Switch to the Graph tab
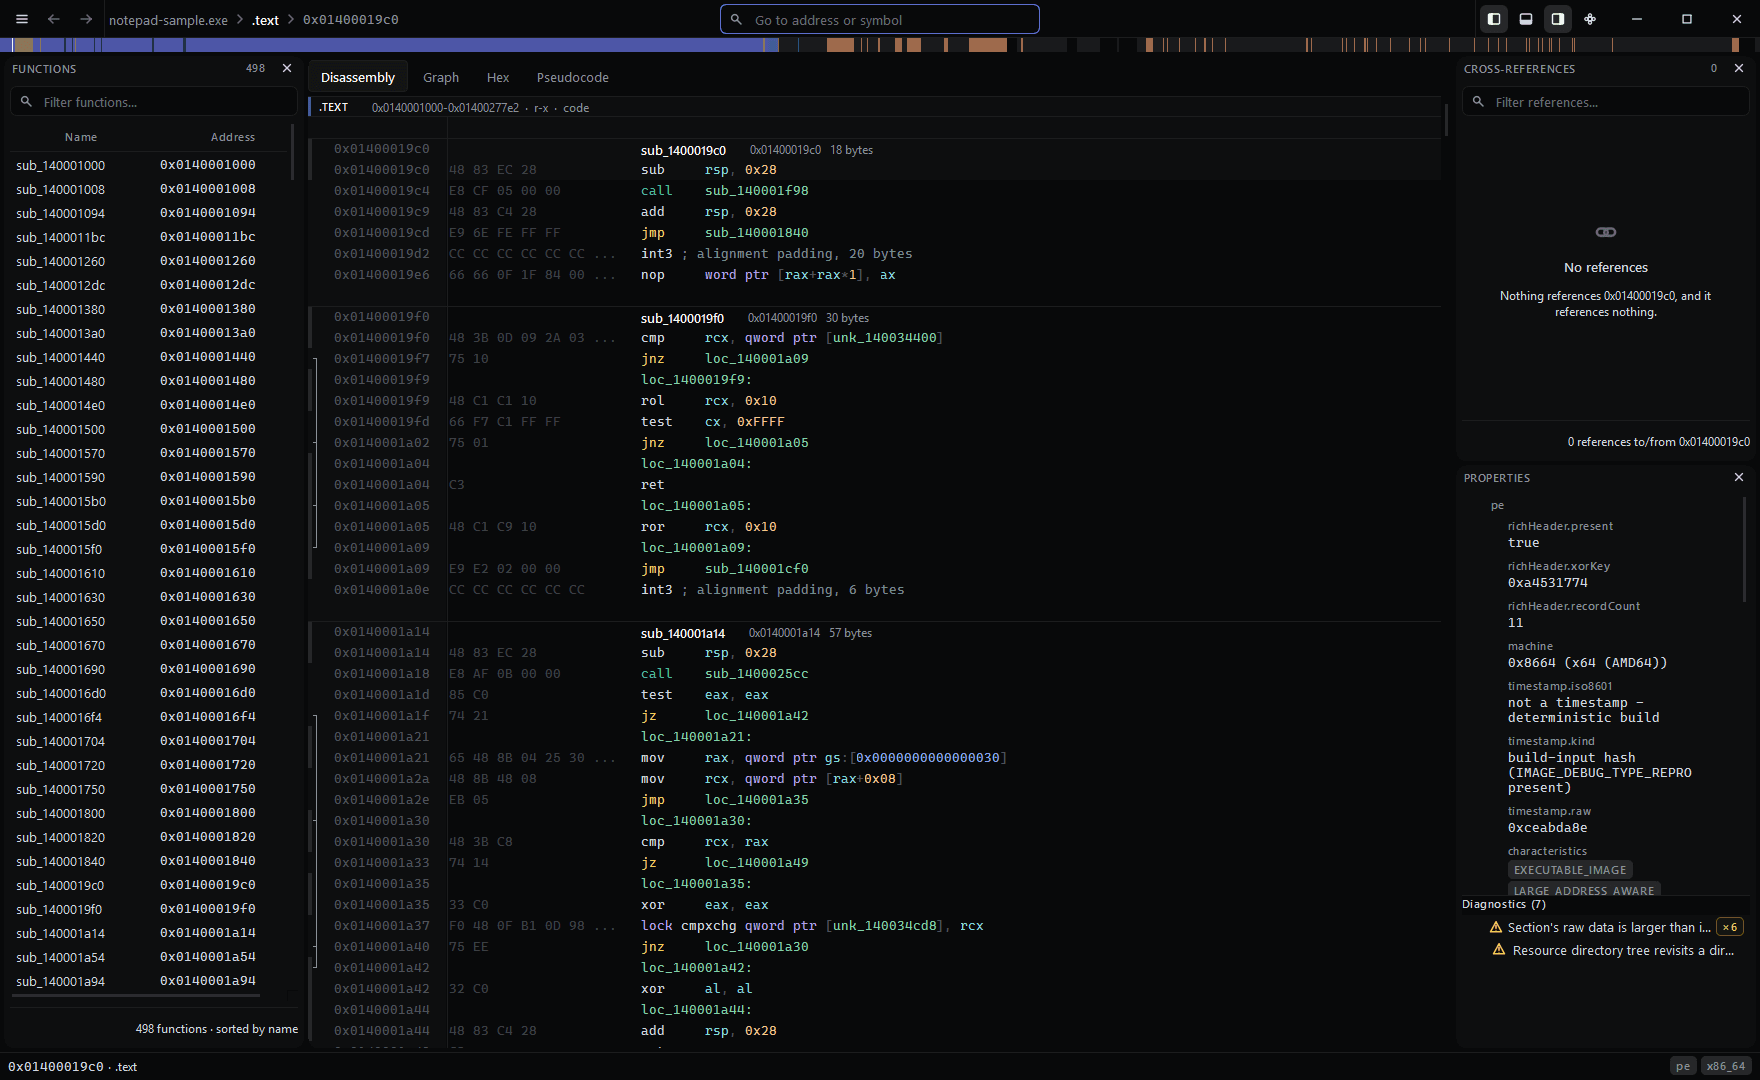This screenshot has width=1760, height=1080. 441,77
